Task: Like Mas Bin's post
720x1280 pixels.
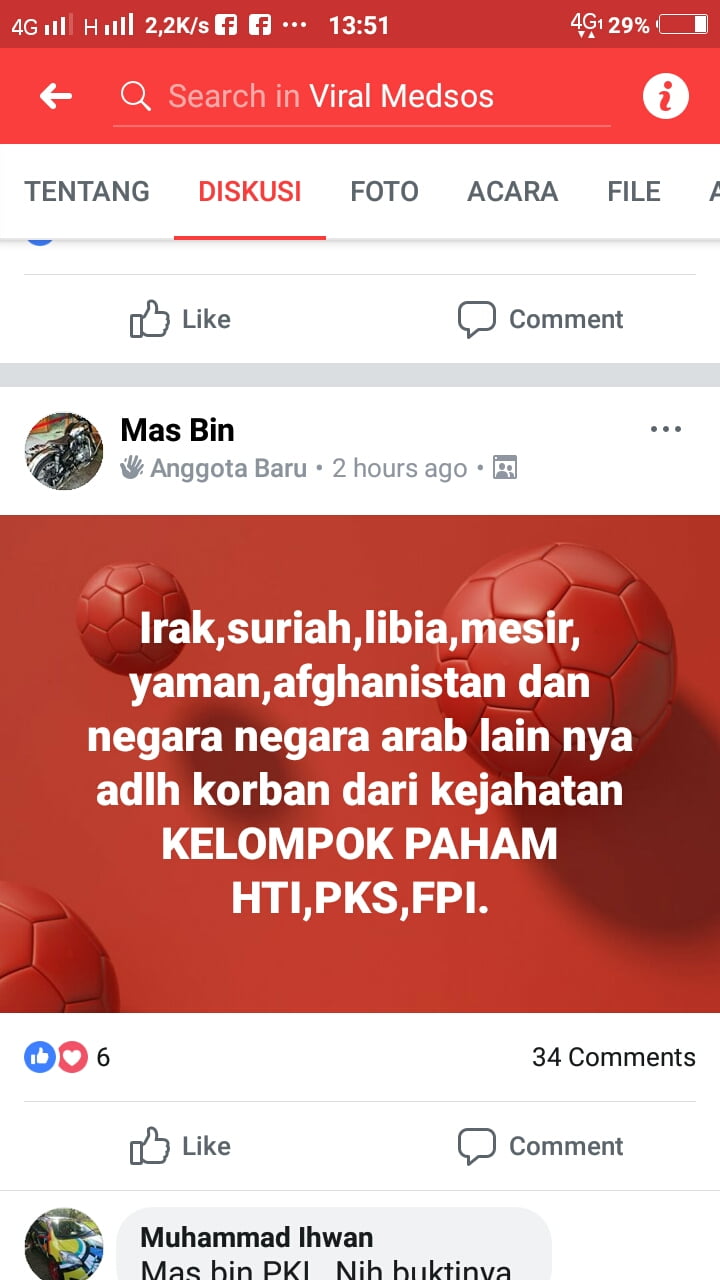Action: pos(181,1146)
